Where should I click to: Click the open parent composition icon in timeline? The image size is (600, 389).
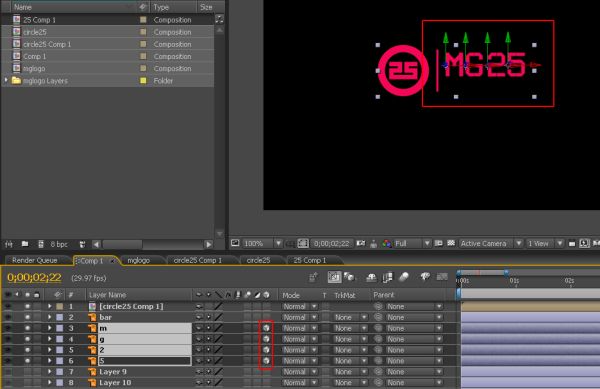point(313,277)
